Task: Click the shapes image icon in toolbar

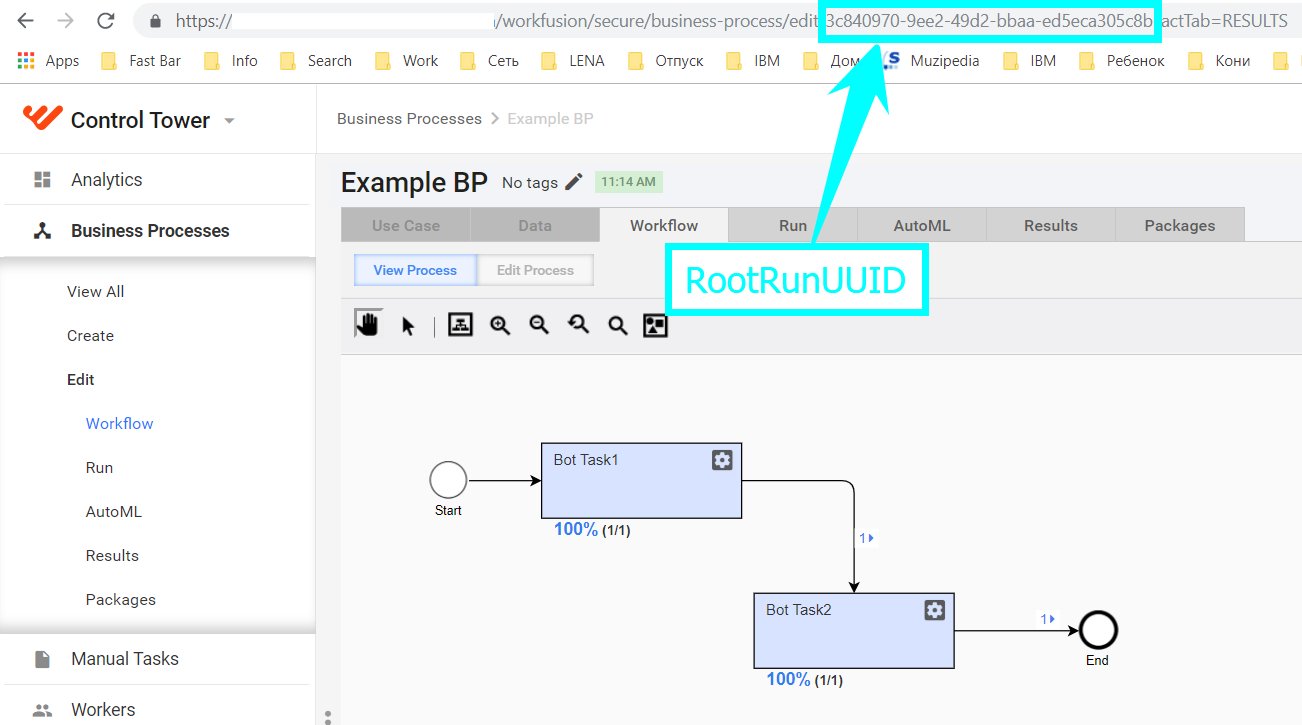Action: [x=655, y=325]
